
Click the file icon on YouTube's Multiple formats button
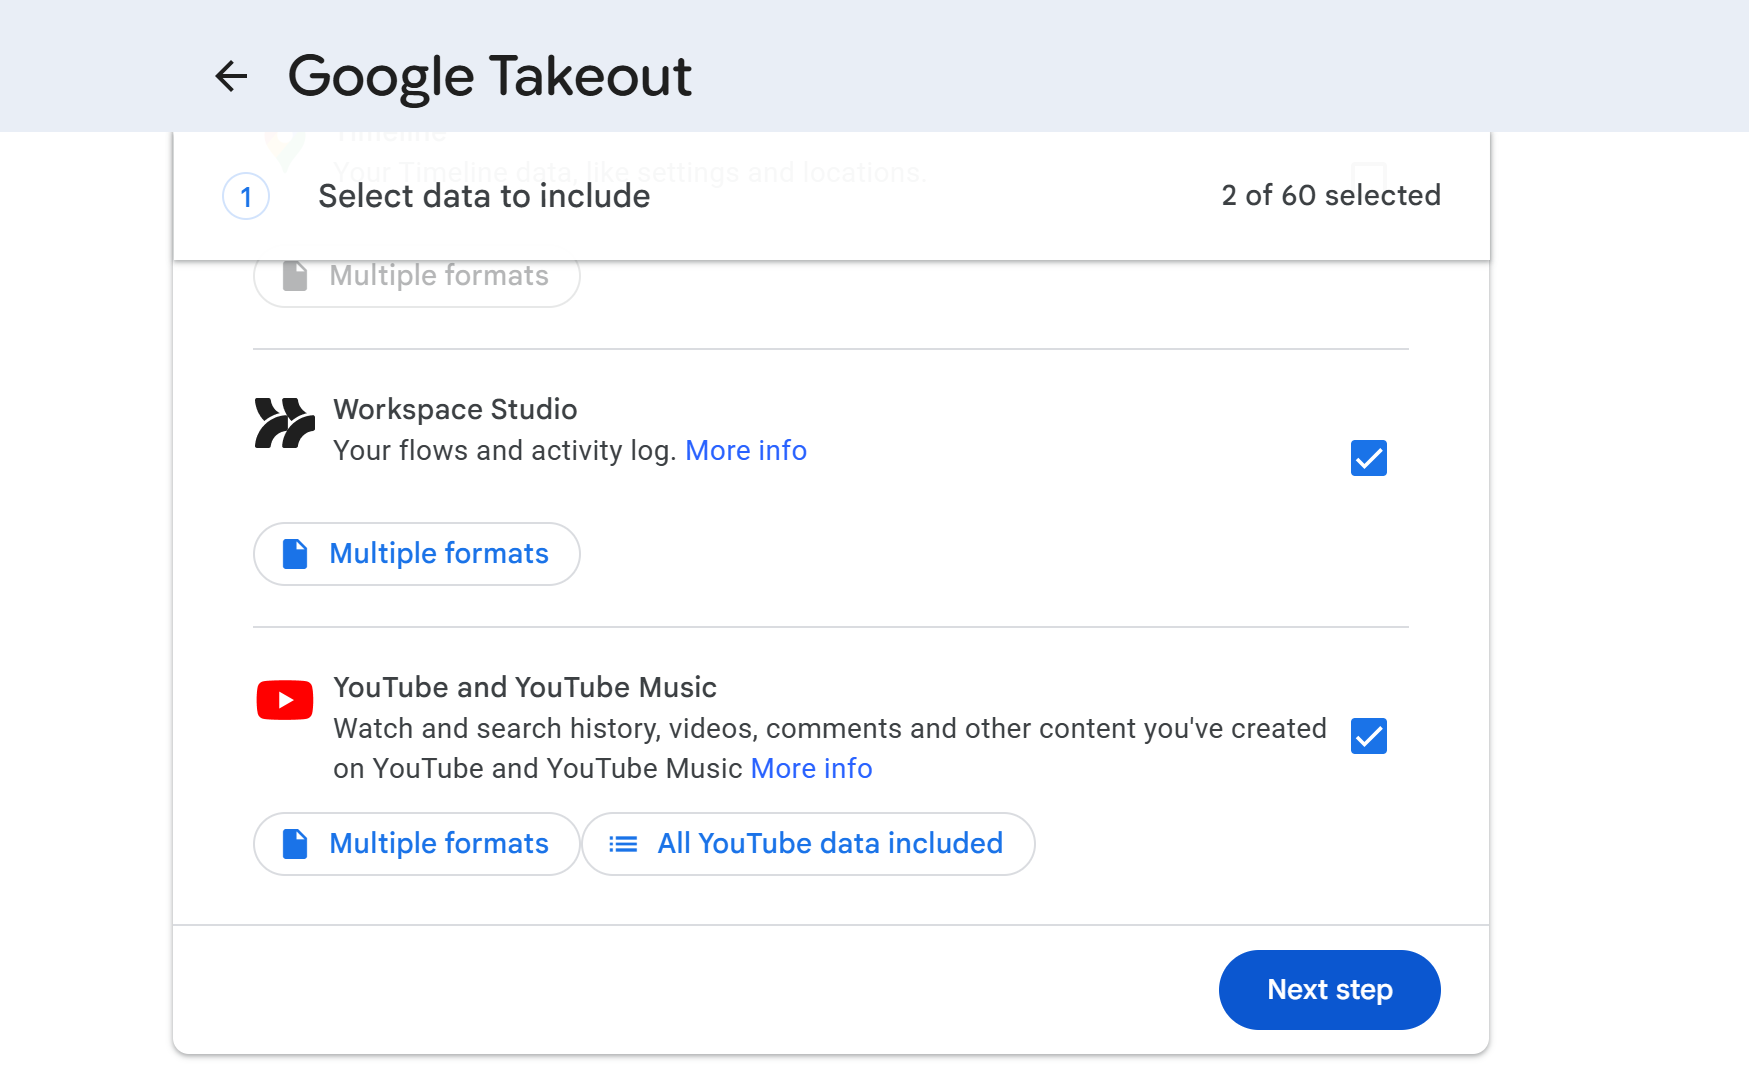(x=294, y=843)
